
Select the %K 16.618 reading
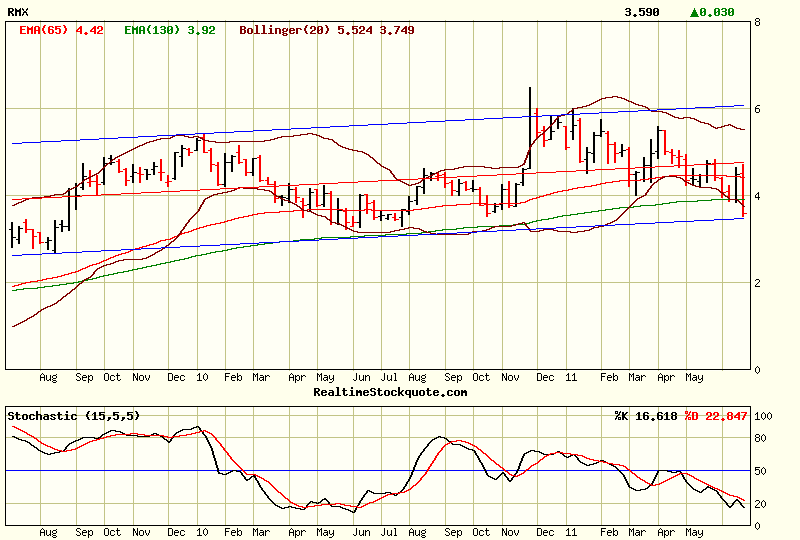[x=646, y=415]
